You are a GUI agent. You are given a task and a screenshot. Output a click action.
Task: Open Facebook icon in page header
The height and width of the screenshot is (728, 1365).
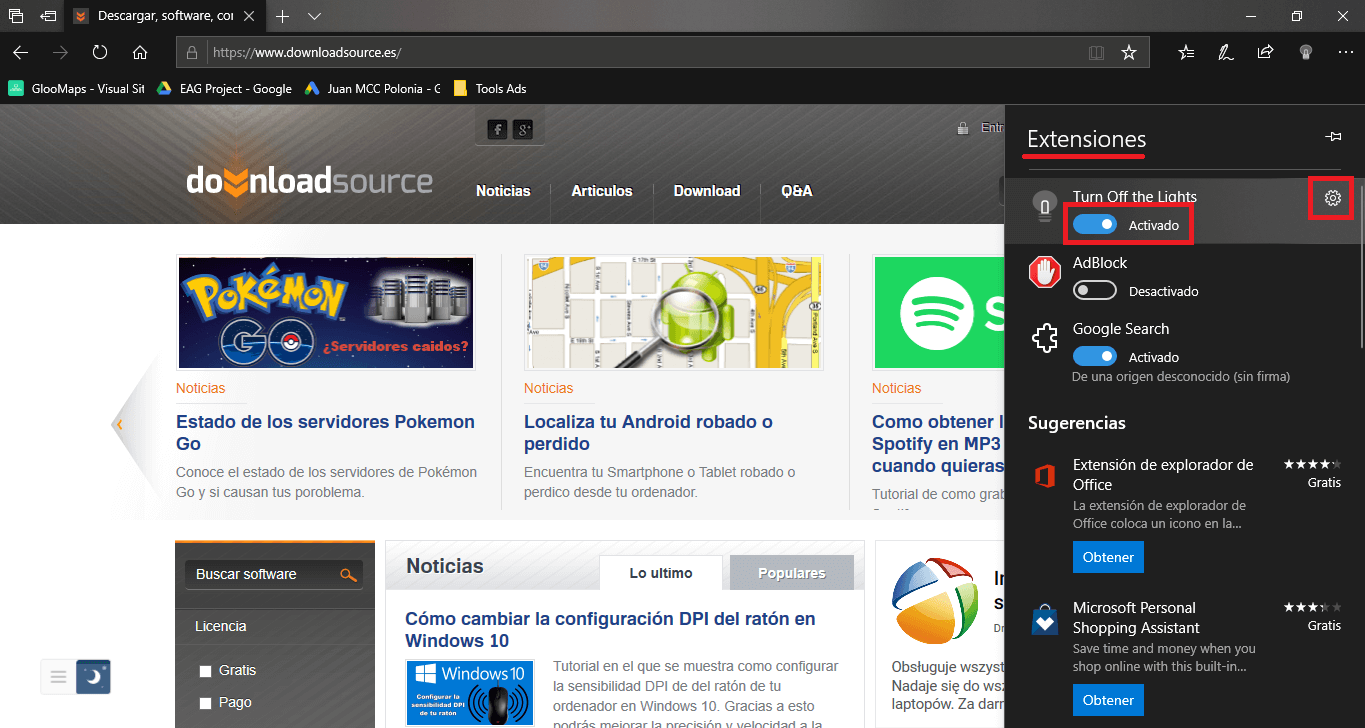pos(497,129)
